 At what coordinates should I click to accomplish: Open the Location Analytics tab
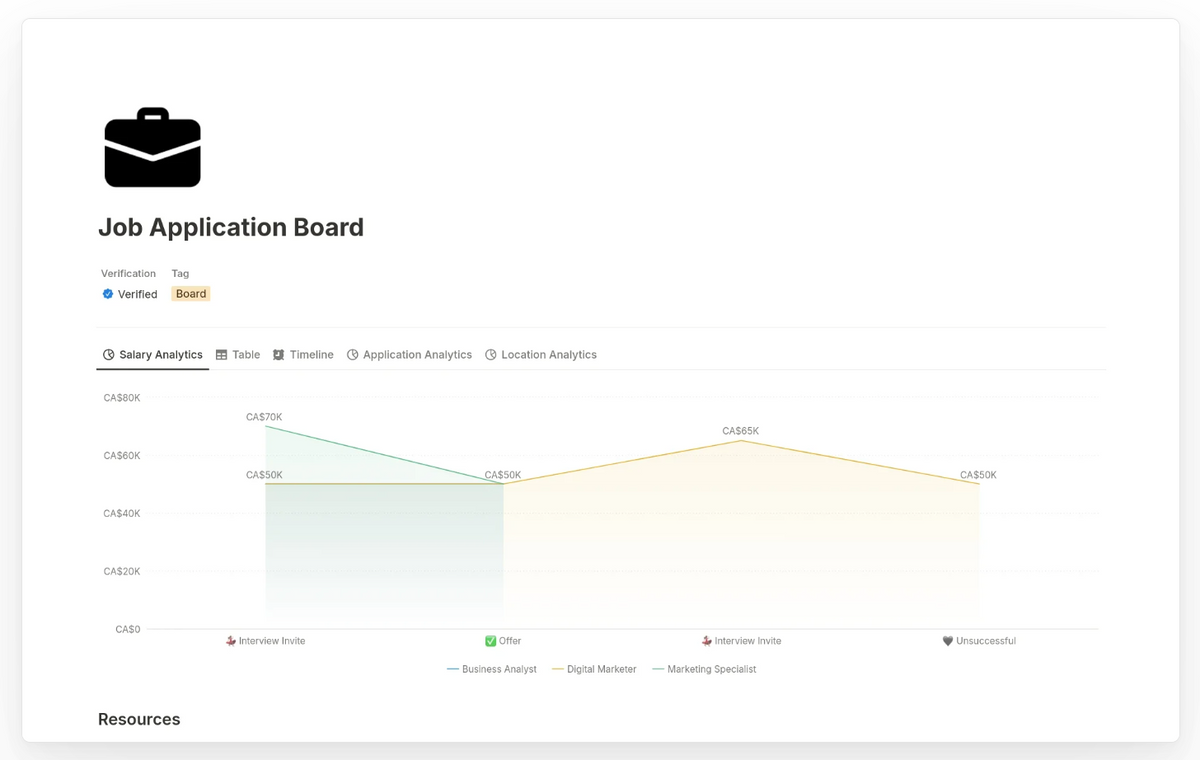(x=541, y=355)
